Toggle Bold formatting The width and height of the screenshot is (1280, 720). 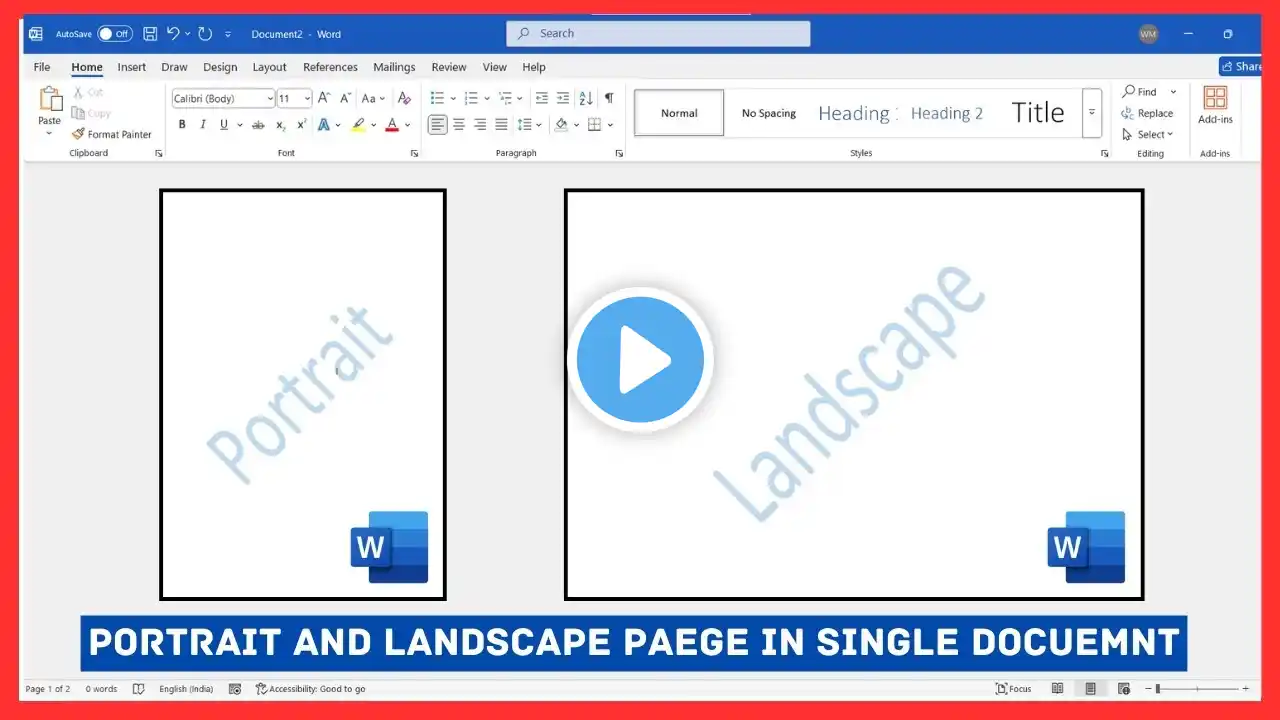[x=182, y=125]
